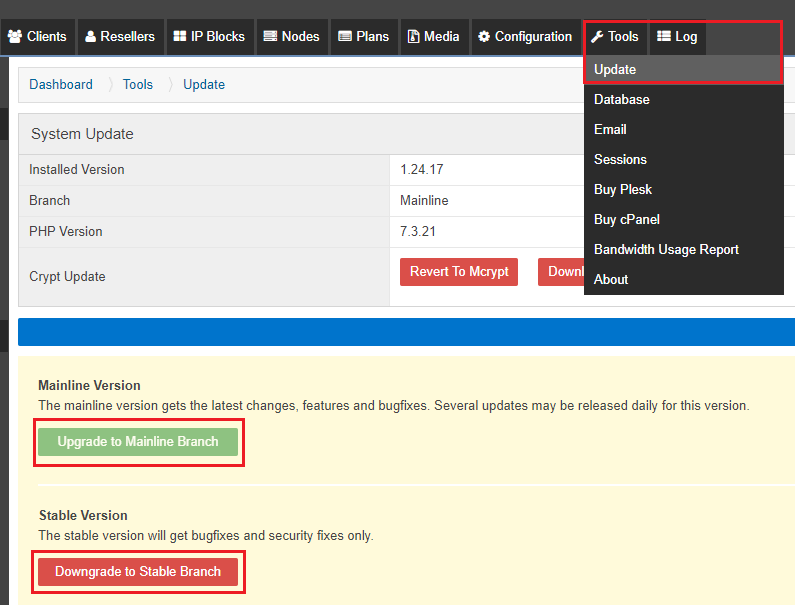795x605 pixels.
Task: Click the Clients people icon
Action: (15, 37)
